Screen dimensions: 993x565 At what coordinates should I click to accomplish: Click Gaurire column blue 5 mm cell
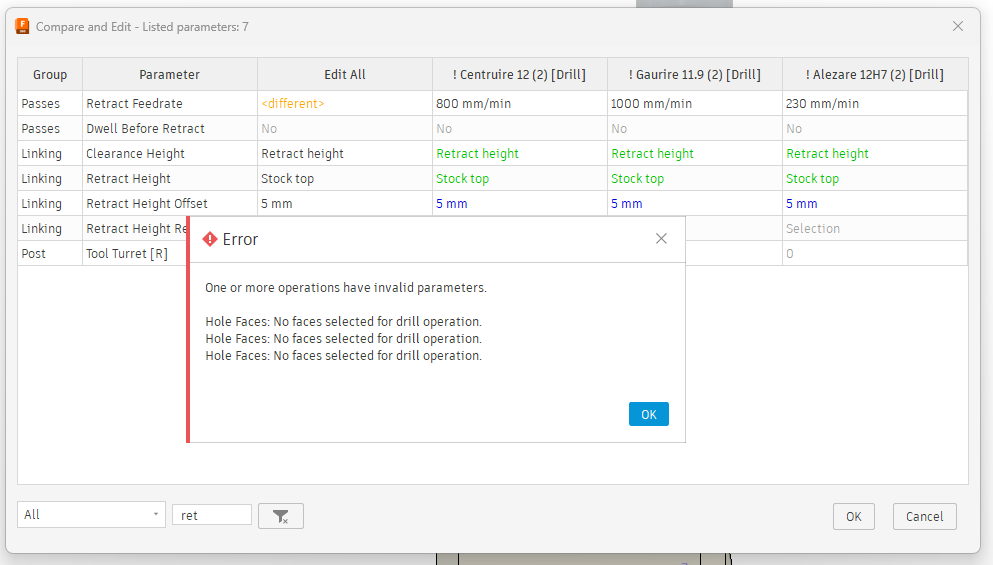(695, 203)
